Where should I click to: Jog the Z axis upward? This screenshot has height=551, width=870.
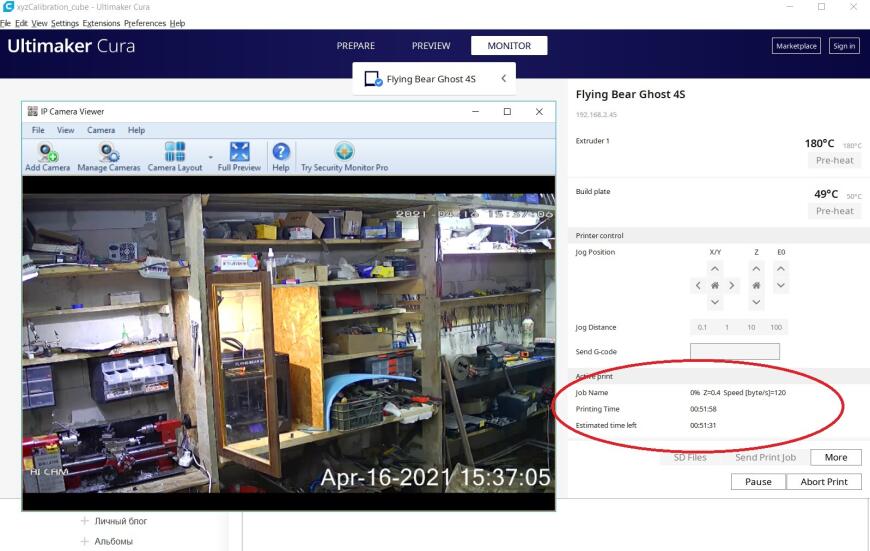(x=756, y=269)
